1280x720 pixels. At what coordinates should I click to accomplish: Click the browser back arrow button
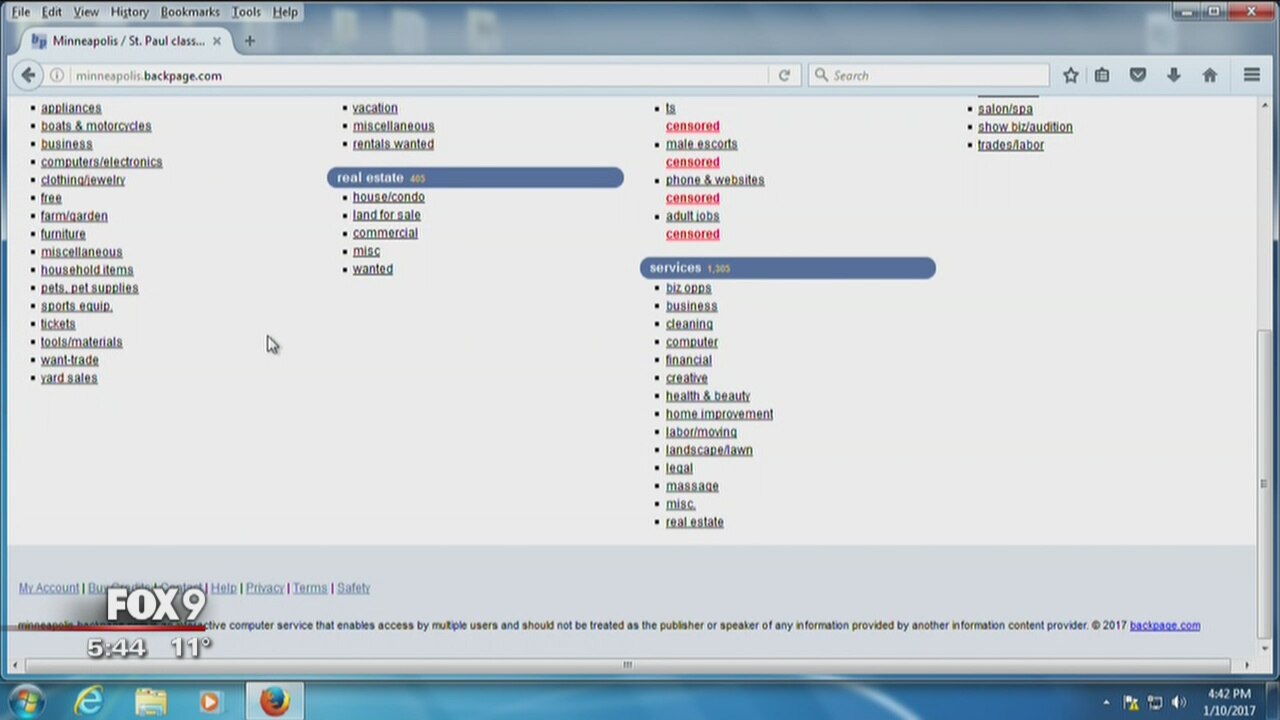tap(28, 75)
